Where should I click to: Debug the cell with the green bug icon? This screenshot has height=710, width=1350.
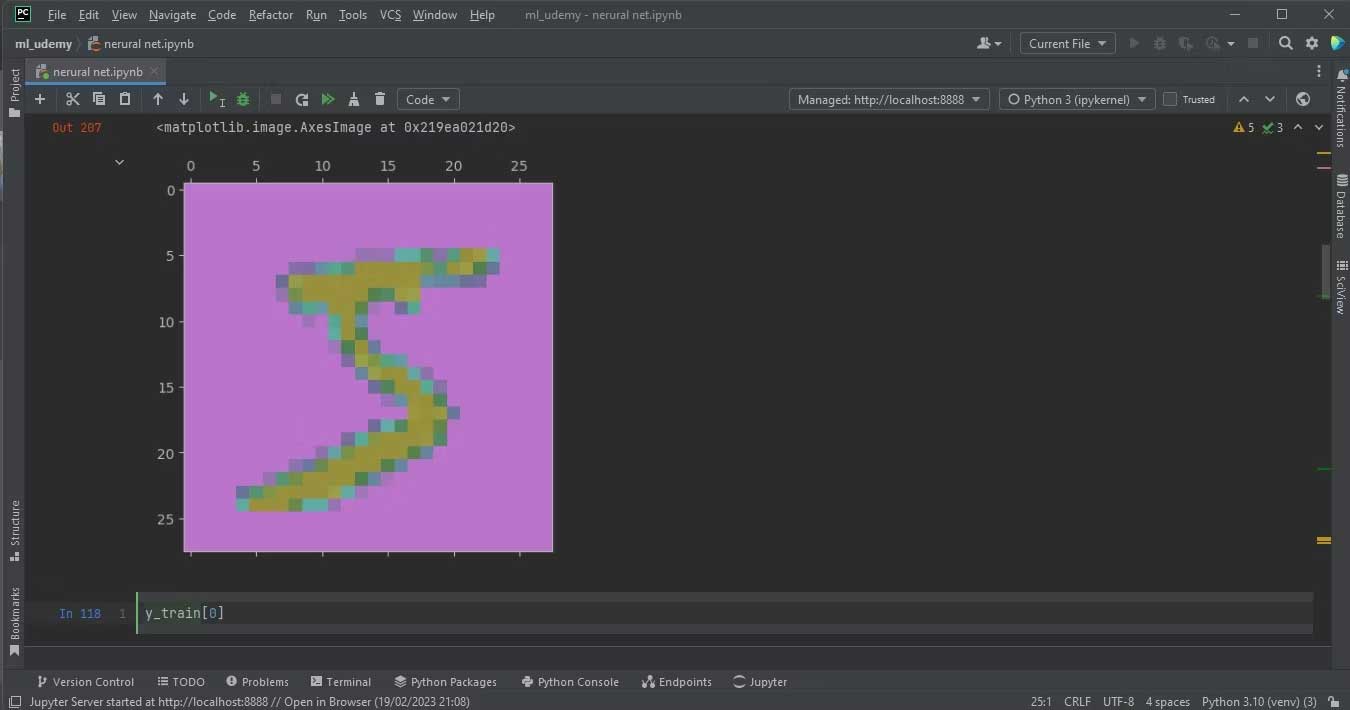click(x=243, y=99)
